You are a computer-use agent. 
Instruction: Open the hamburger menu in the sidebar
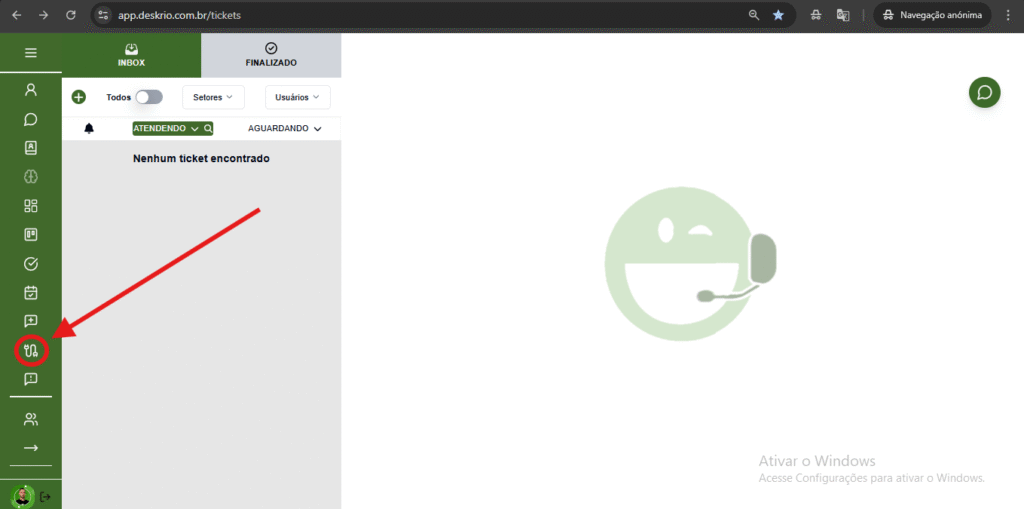[30, 53]
